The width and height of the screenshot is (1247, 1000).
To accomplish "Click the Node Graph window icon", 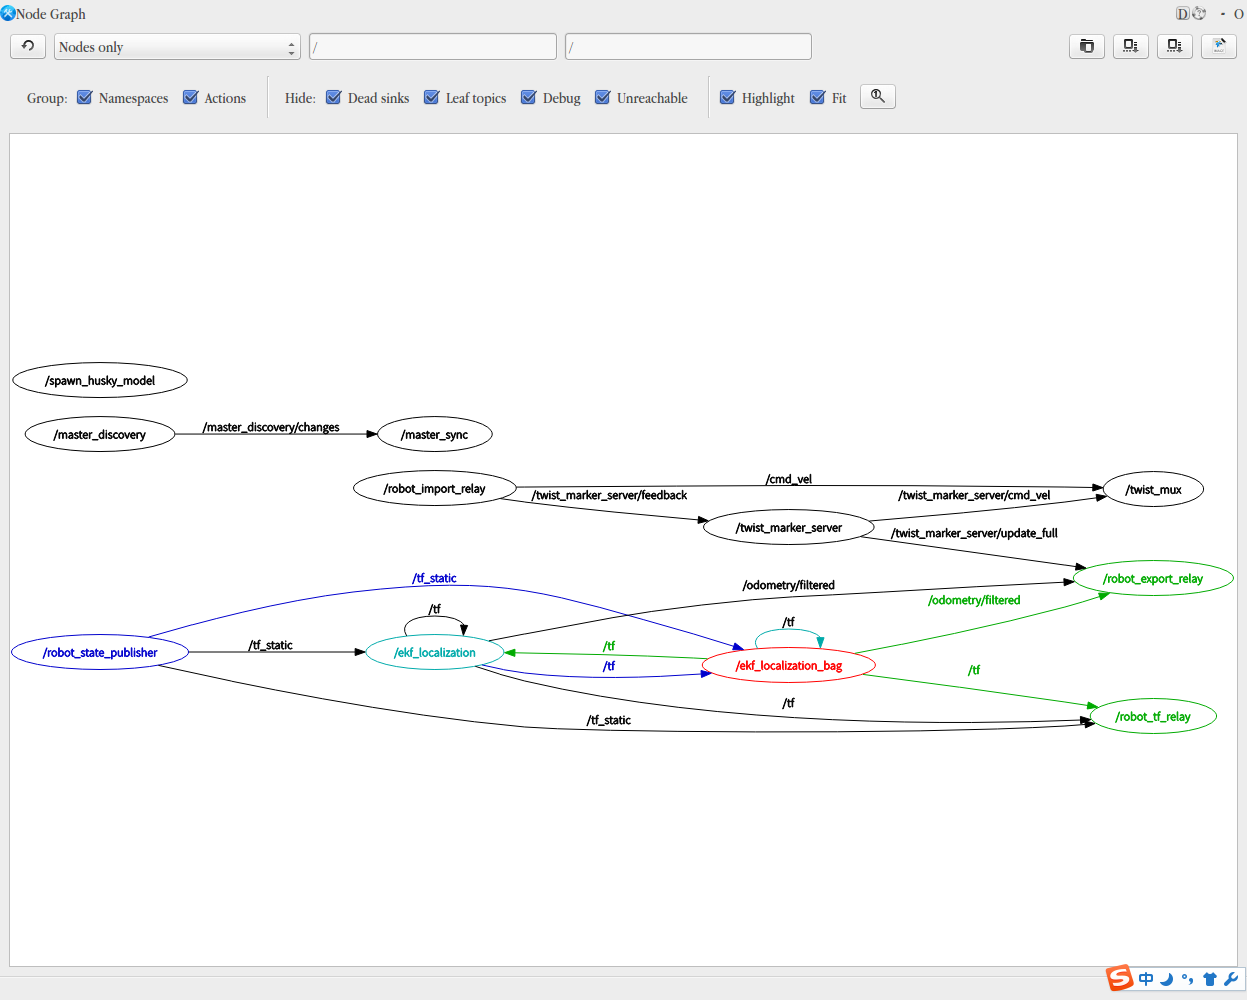I will (x=8, y=13).
